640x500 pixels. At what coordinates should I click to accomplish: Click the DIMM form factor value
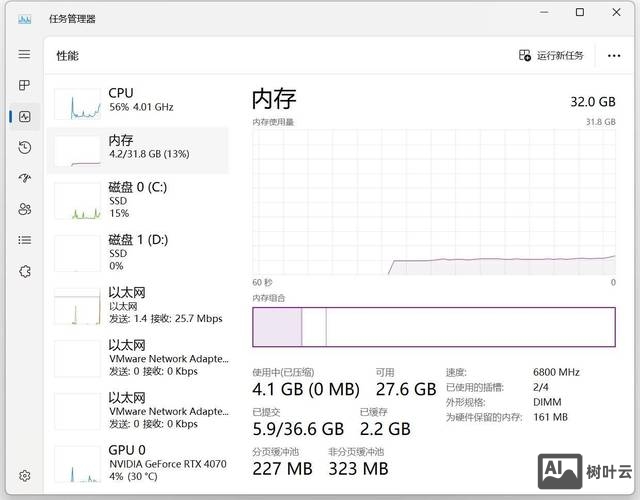[x=547, y=402]
